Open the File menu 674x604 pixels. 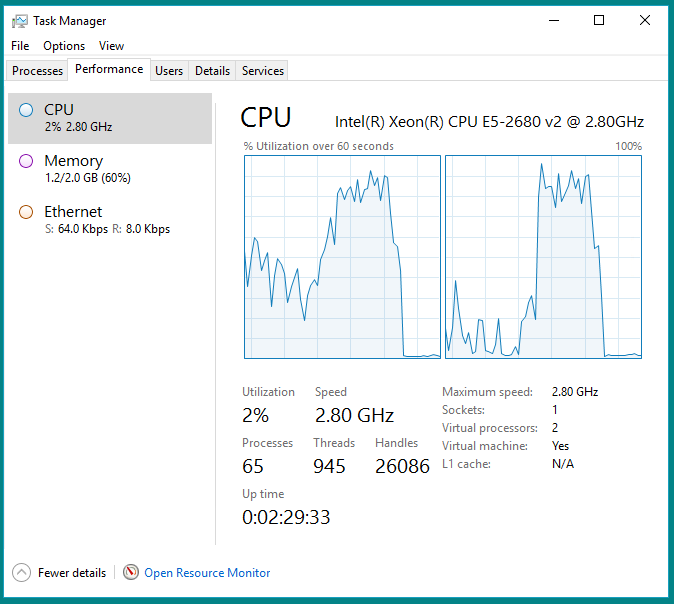tap(20, 46)
